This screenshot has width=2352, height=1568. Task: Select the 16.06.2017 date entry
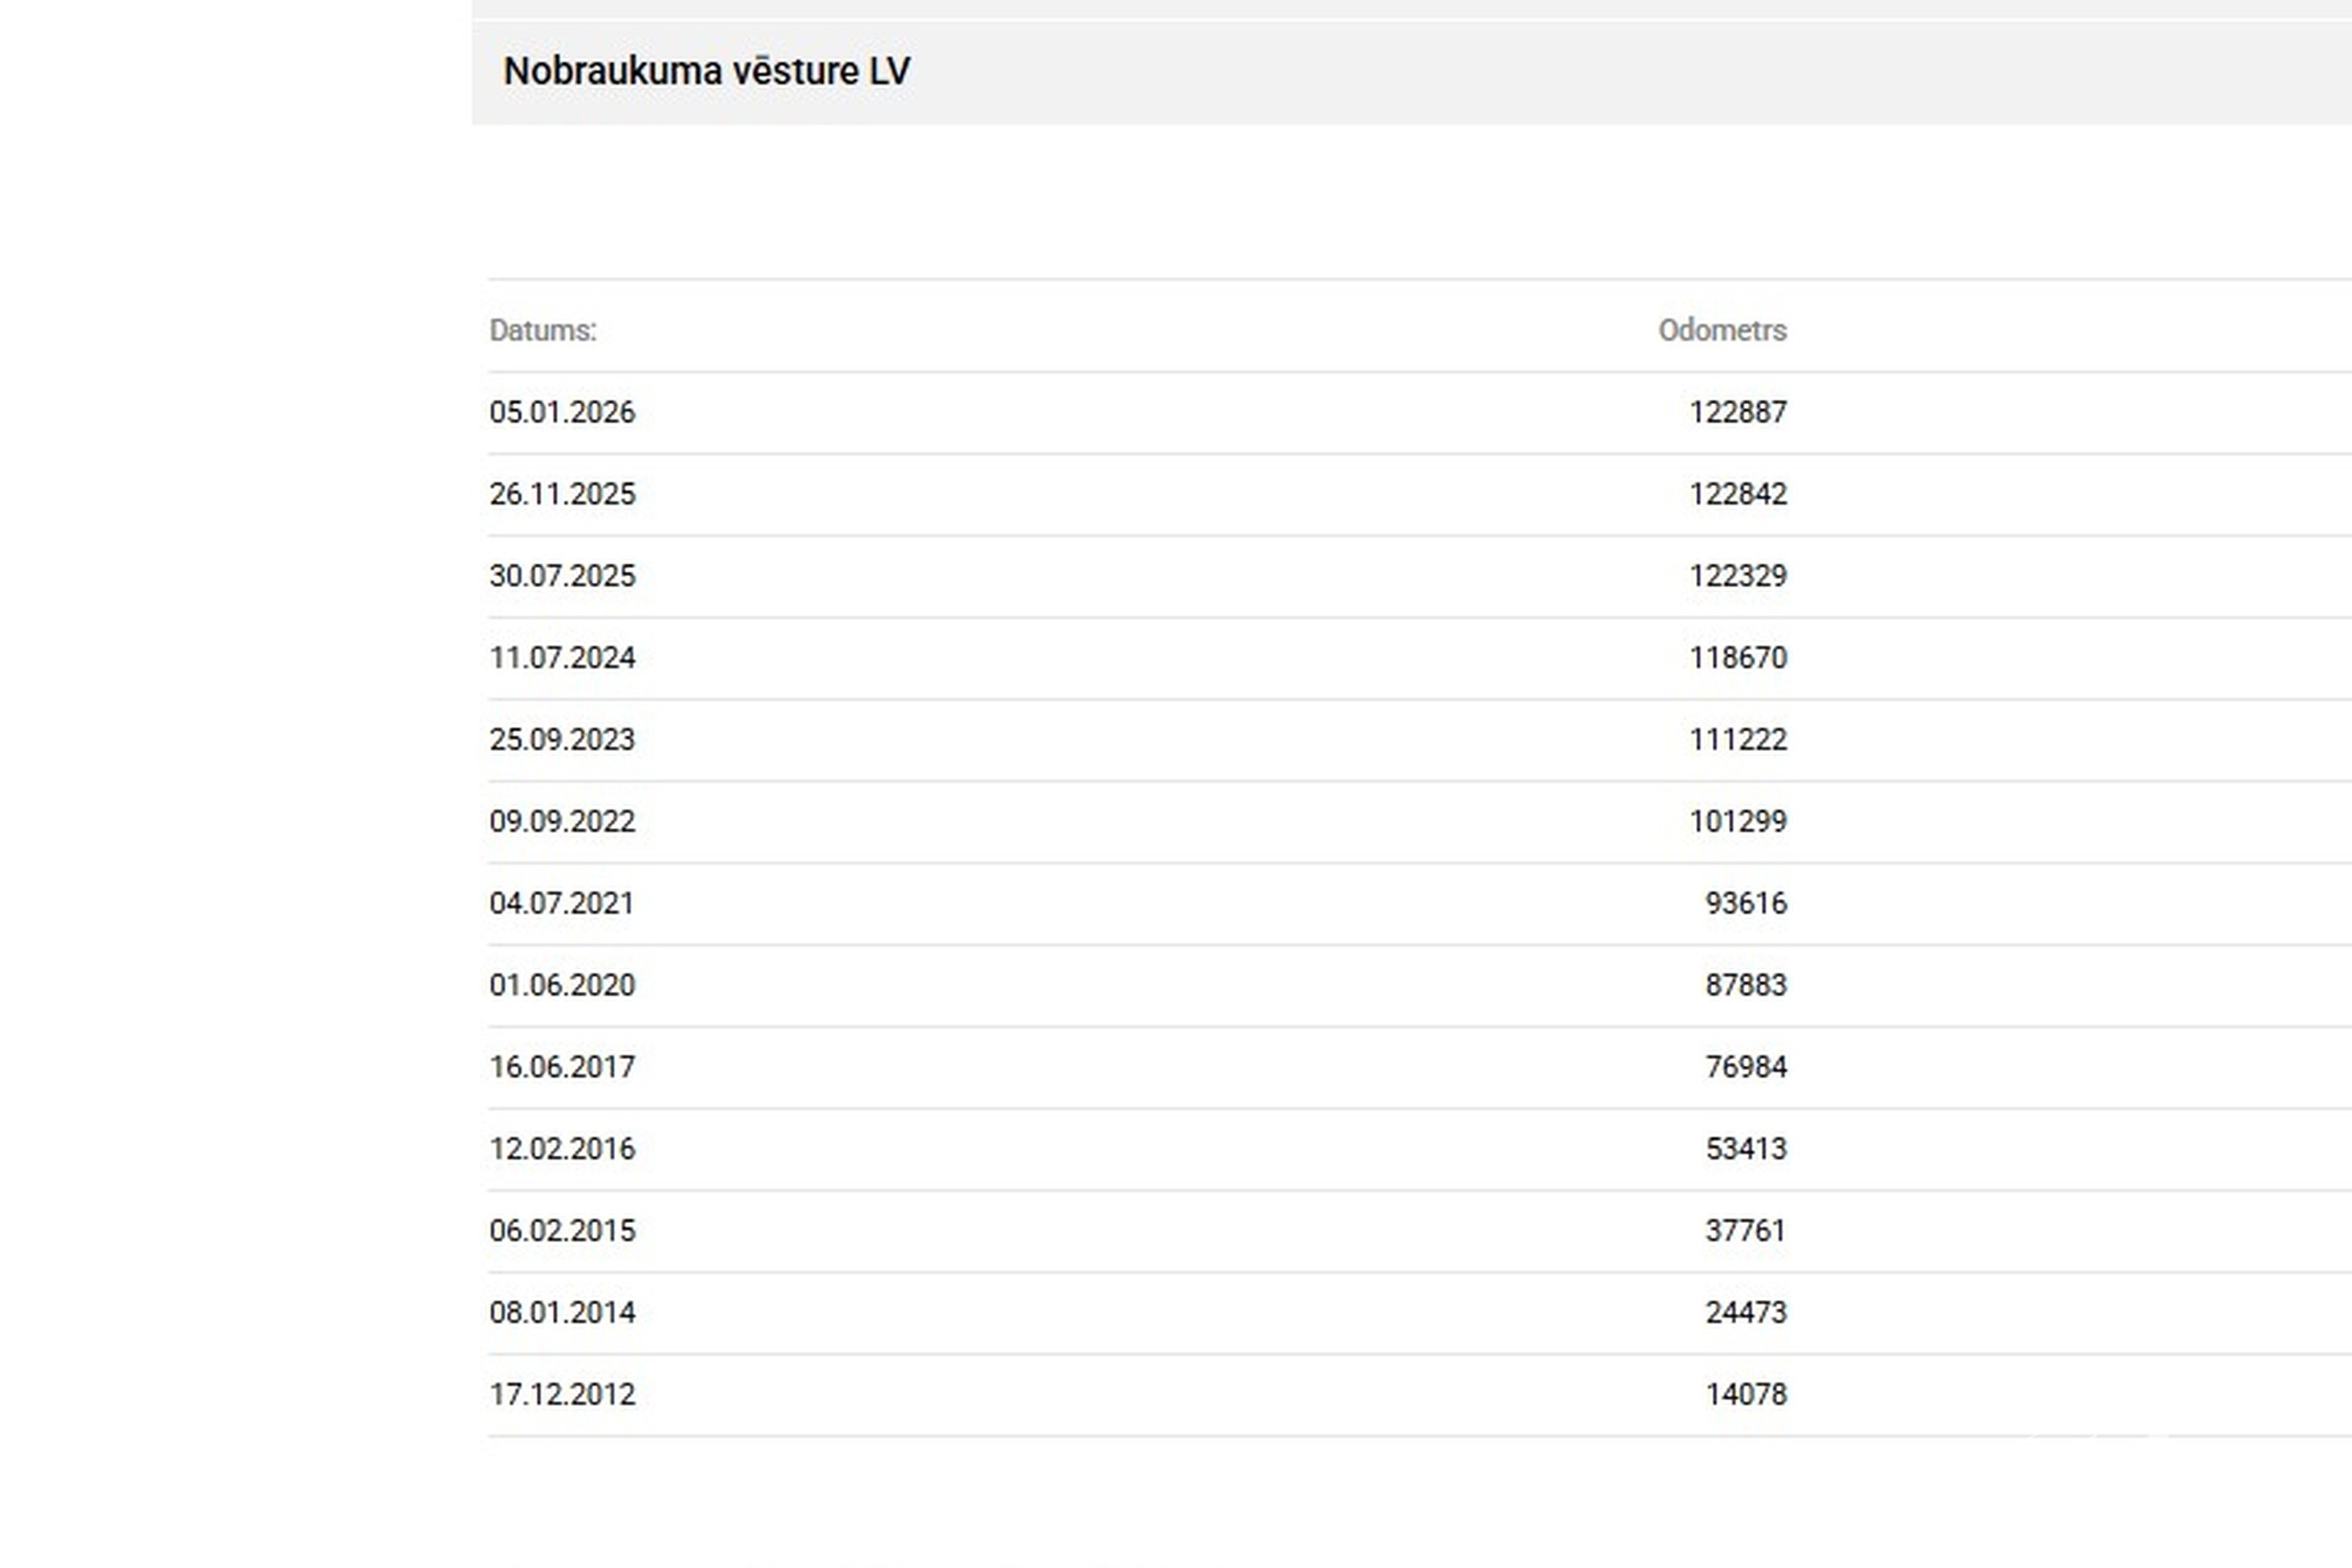[562, 1067]
